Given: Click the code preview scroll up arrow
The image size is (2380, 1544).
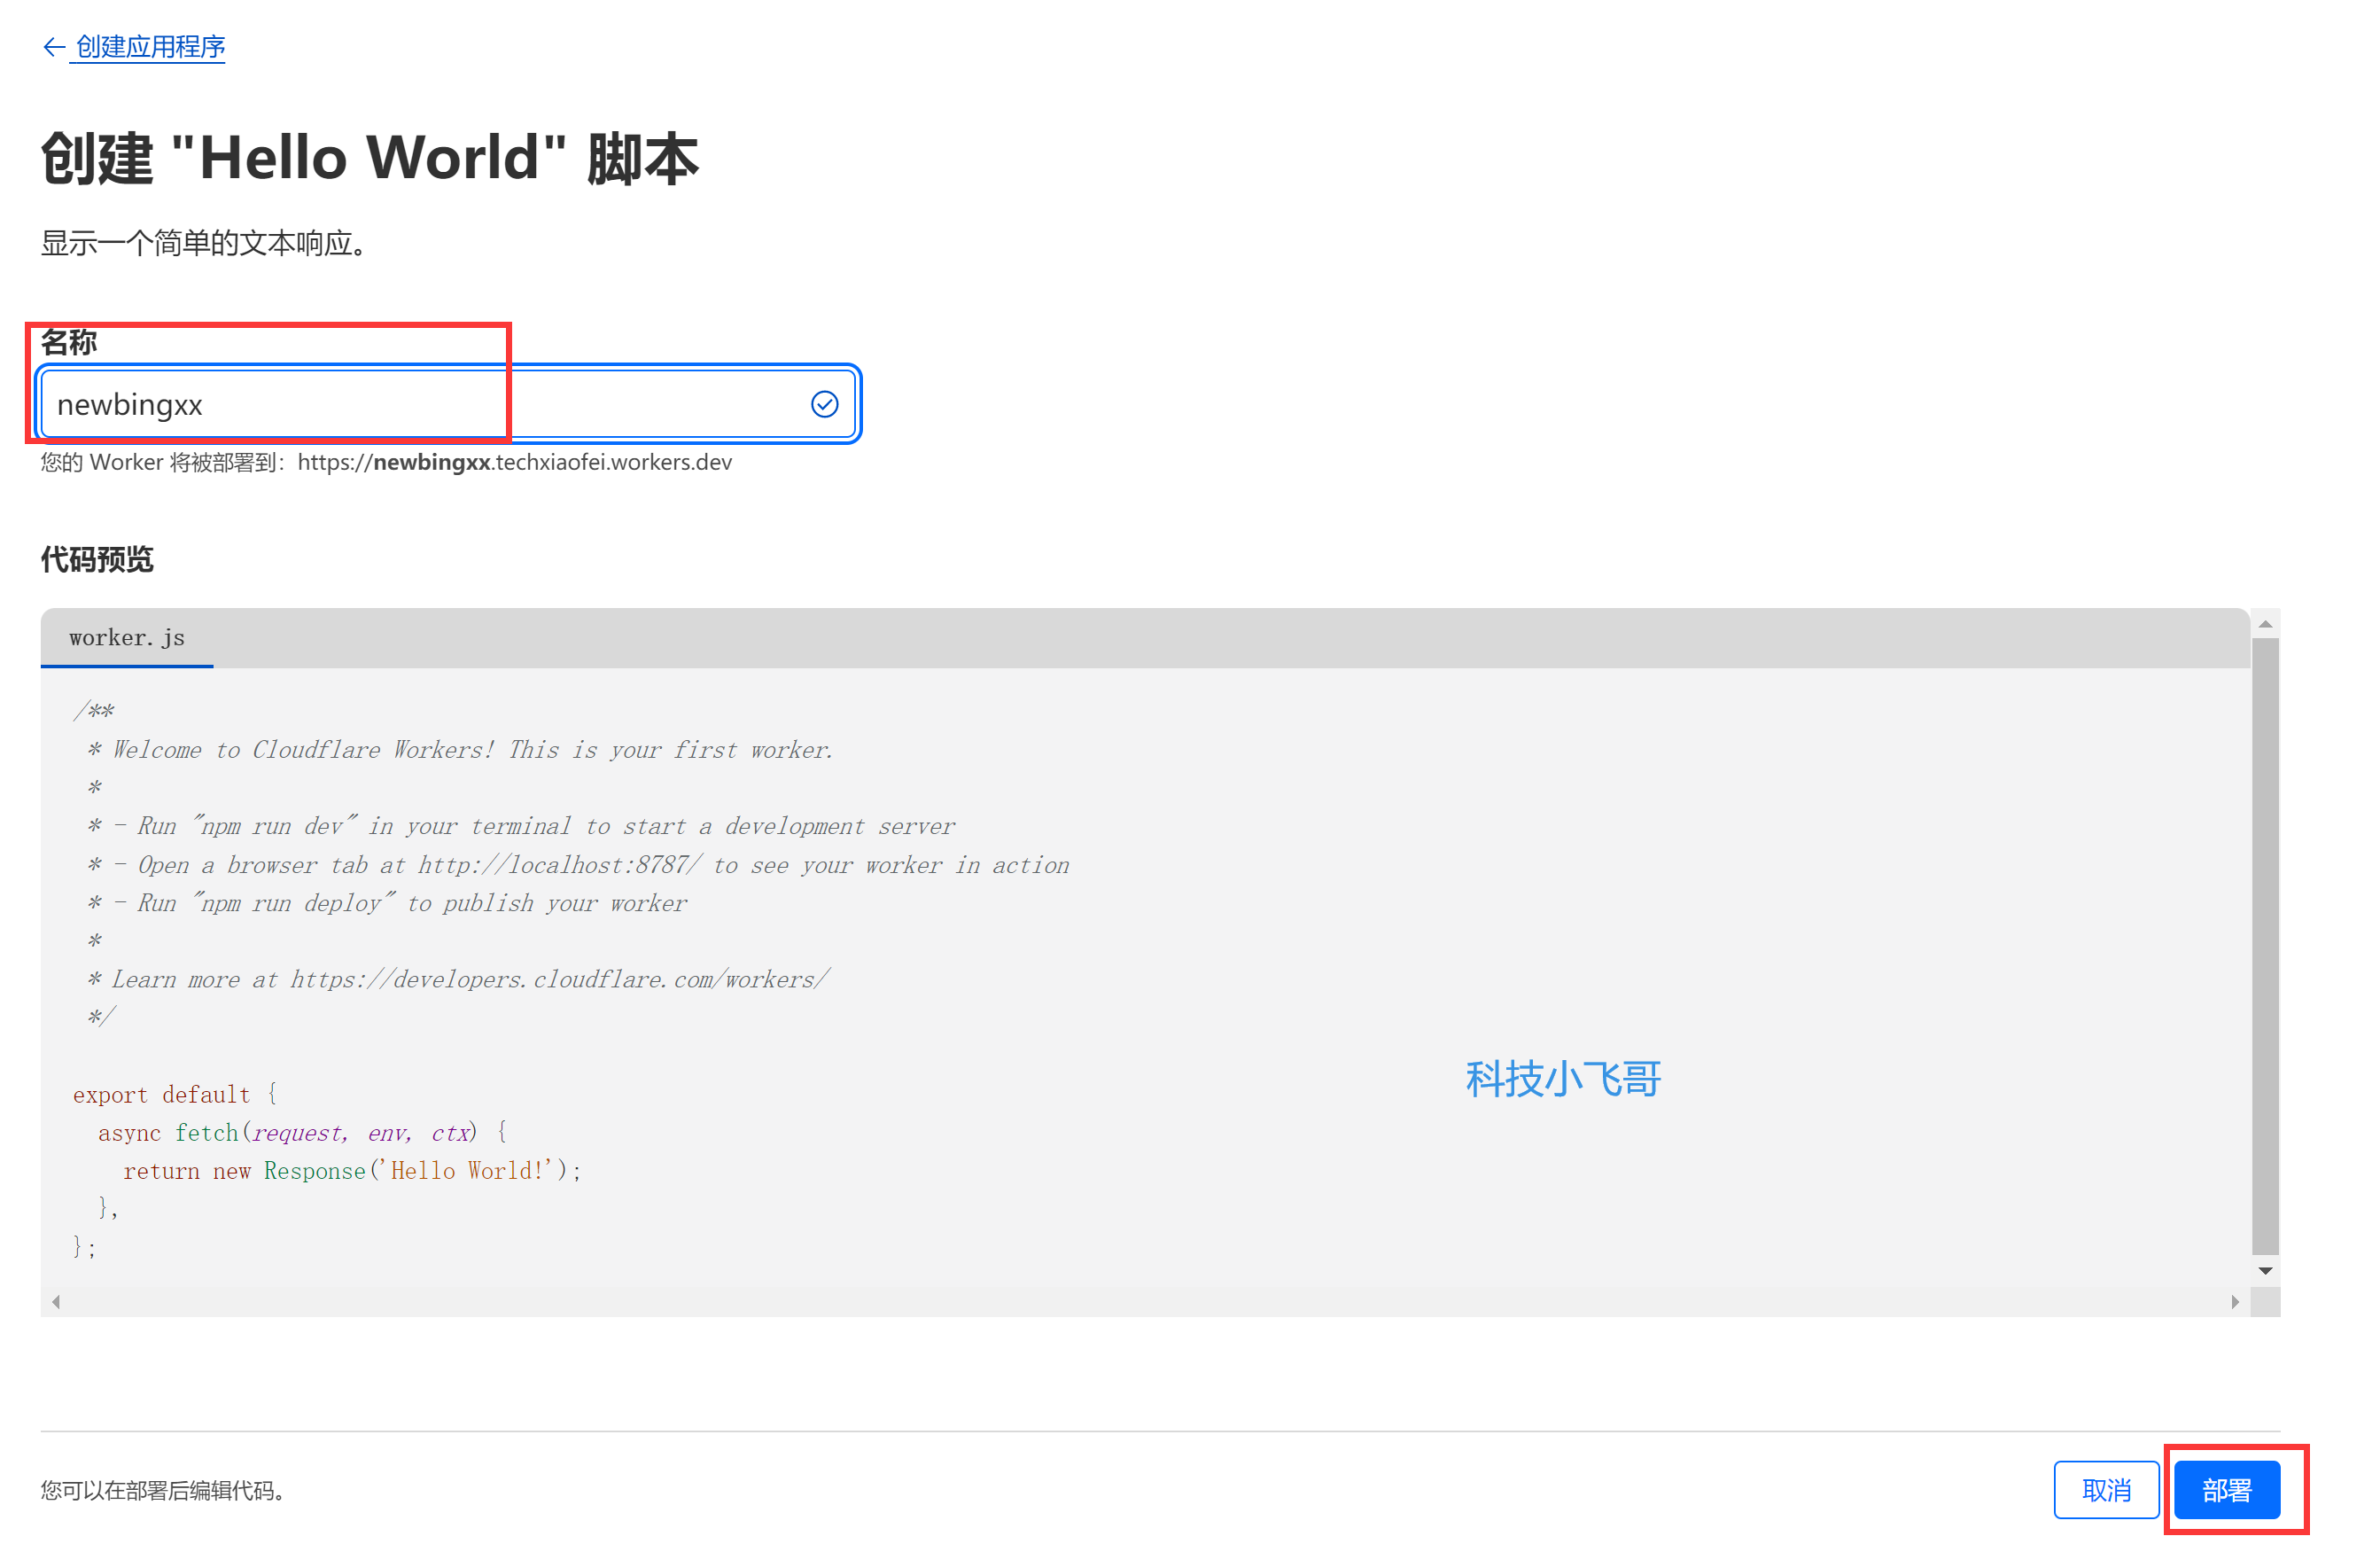Looking at the screenshot, I should [2265, 624].
